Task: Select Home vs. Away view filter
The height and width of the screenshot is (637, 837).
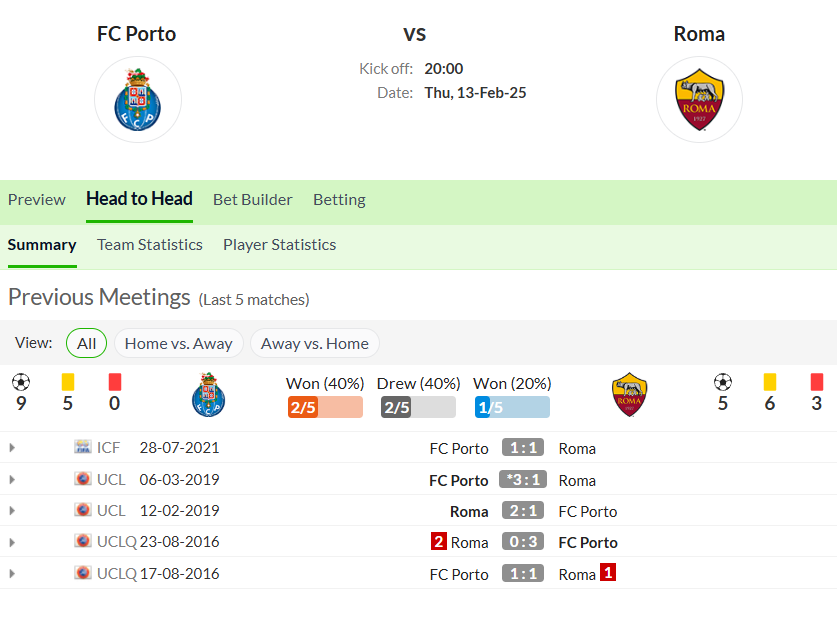Action: 179,343
